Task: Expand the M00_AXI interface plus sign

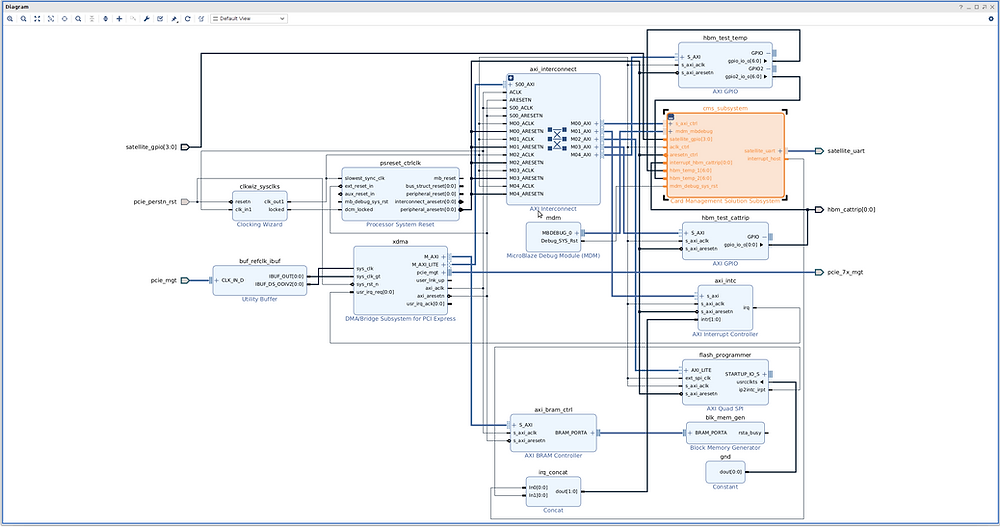Action: point(596,123)
